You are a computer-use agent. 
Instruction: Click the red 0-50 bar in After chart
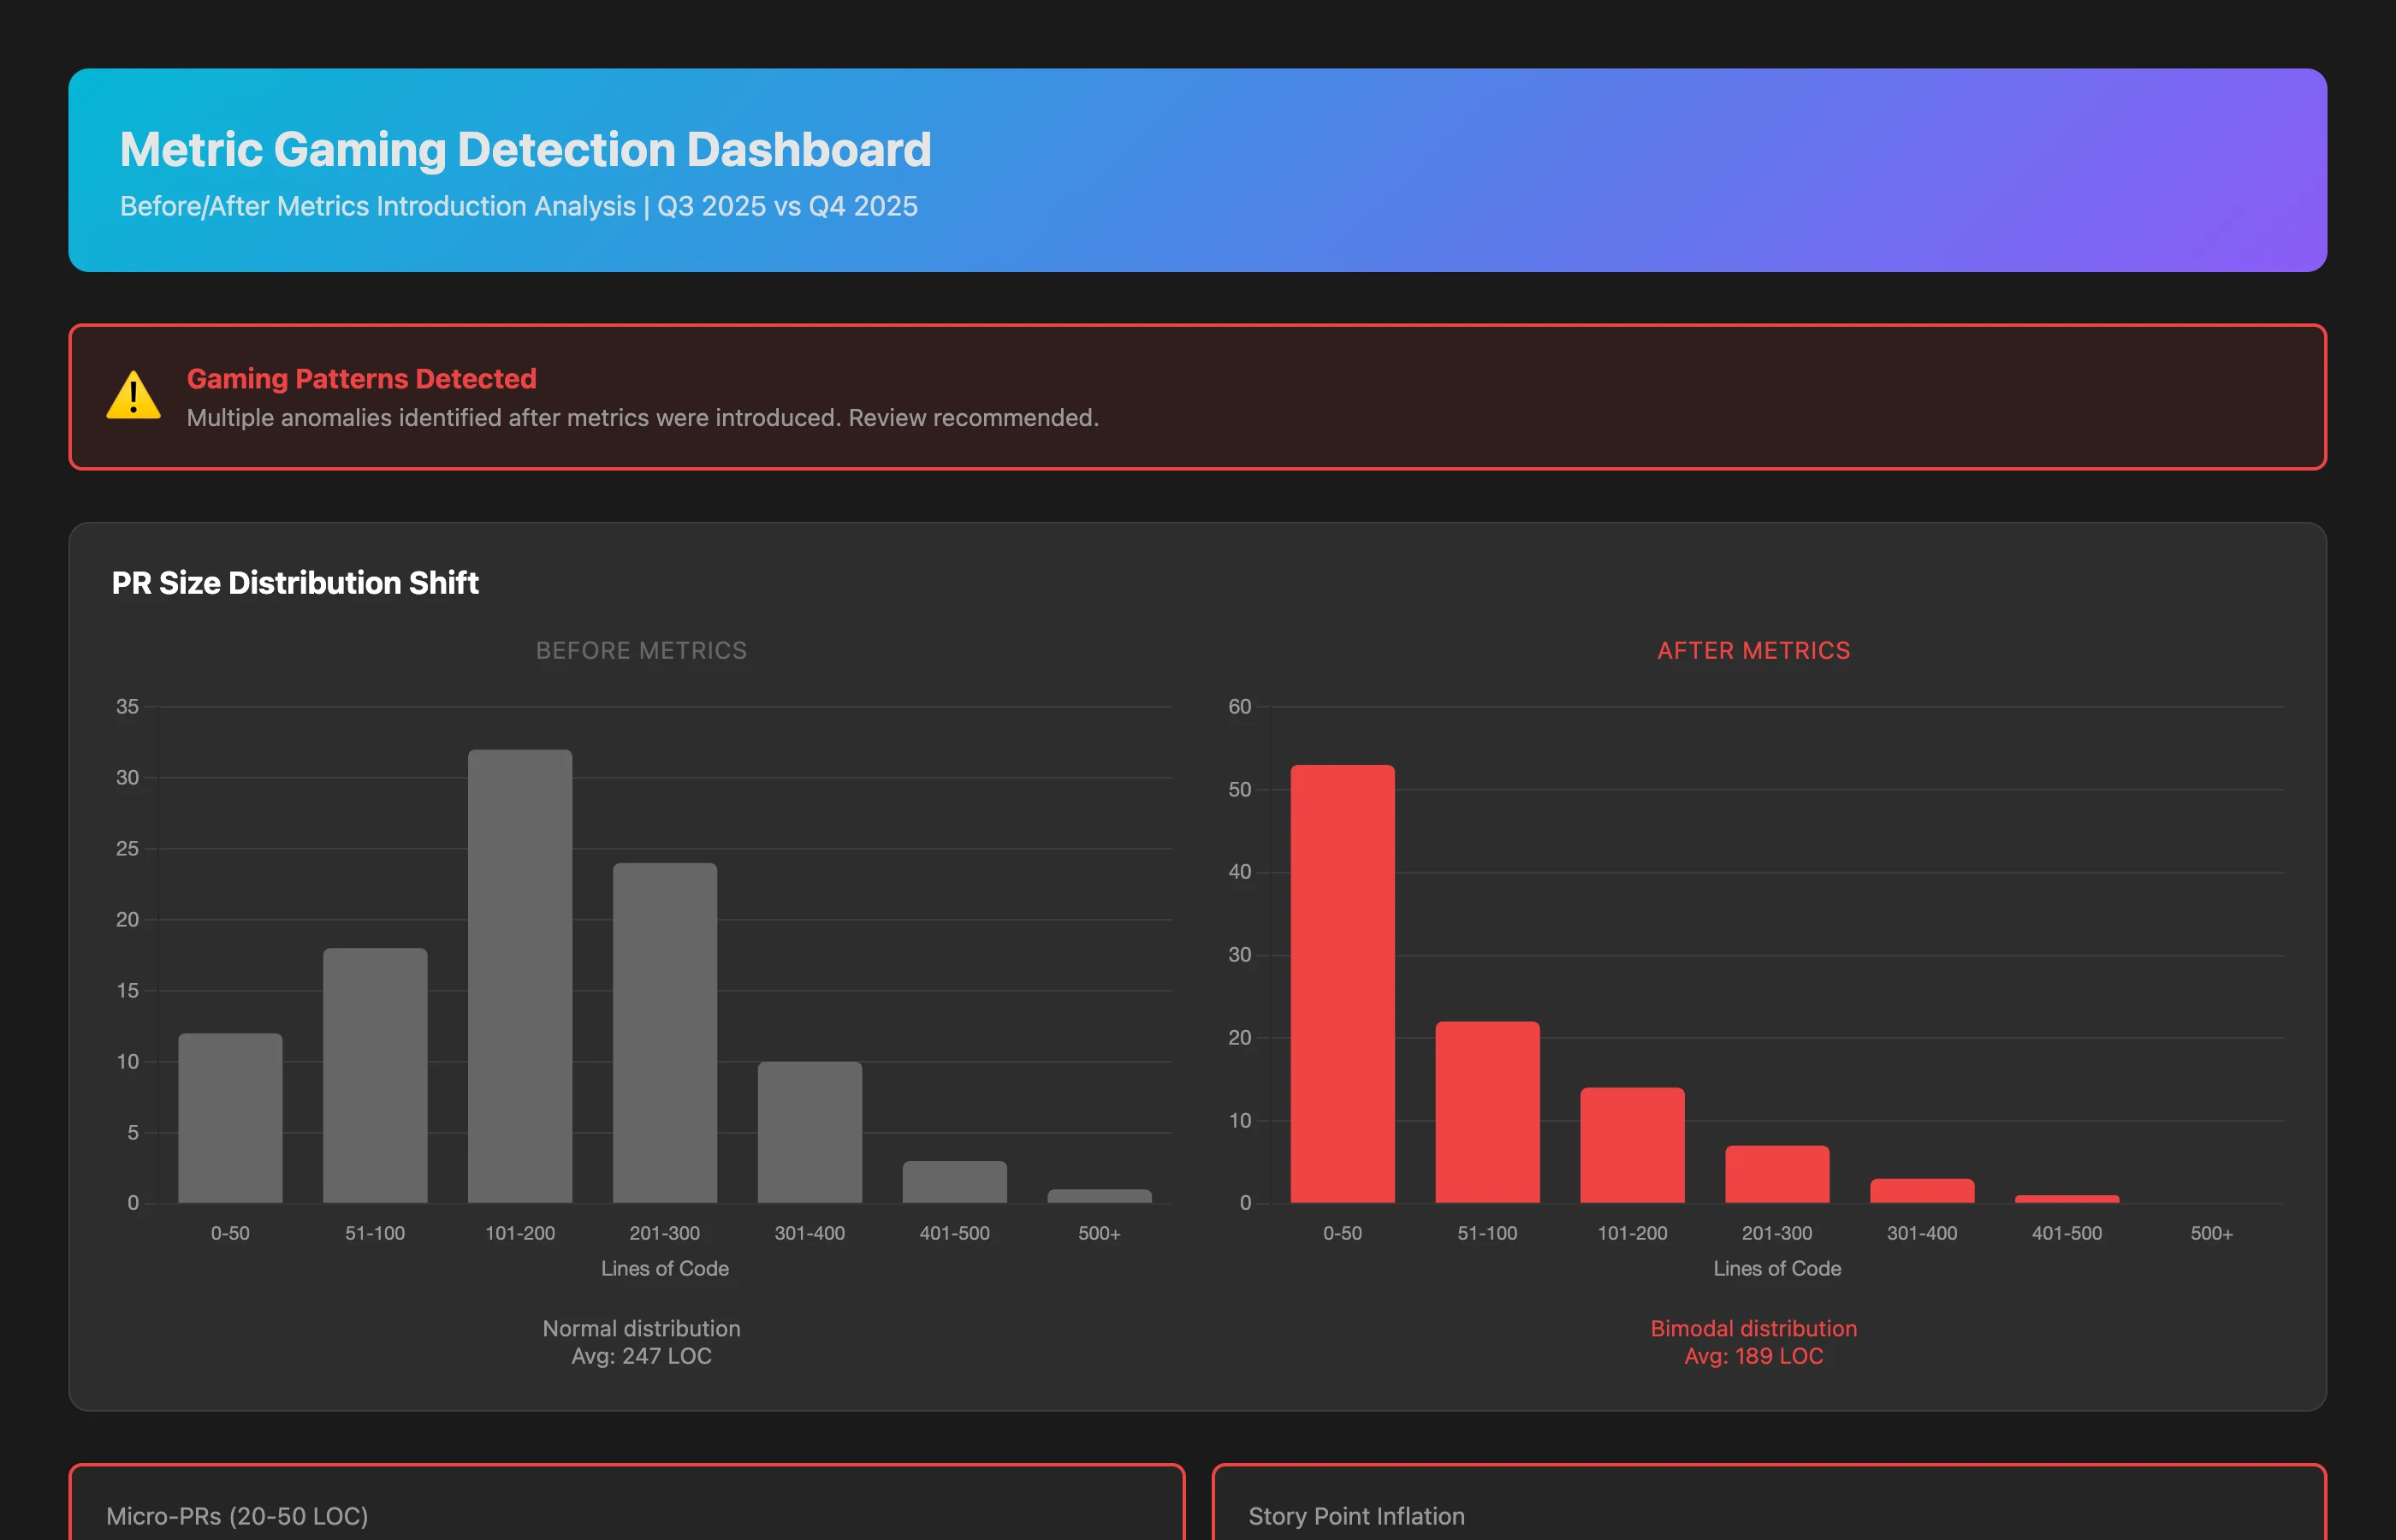pyautogui.click(x=1342, y=984)
